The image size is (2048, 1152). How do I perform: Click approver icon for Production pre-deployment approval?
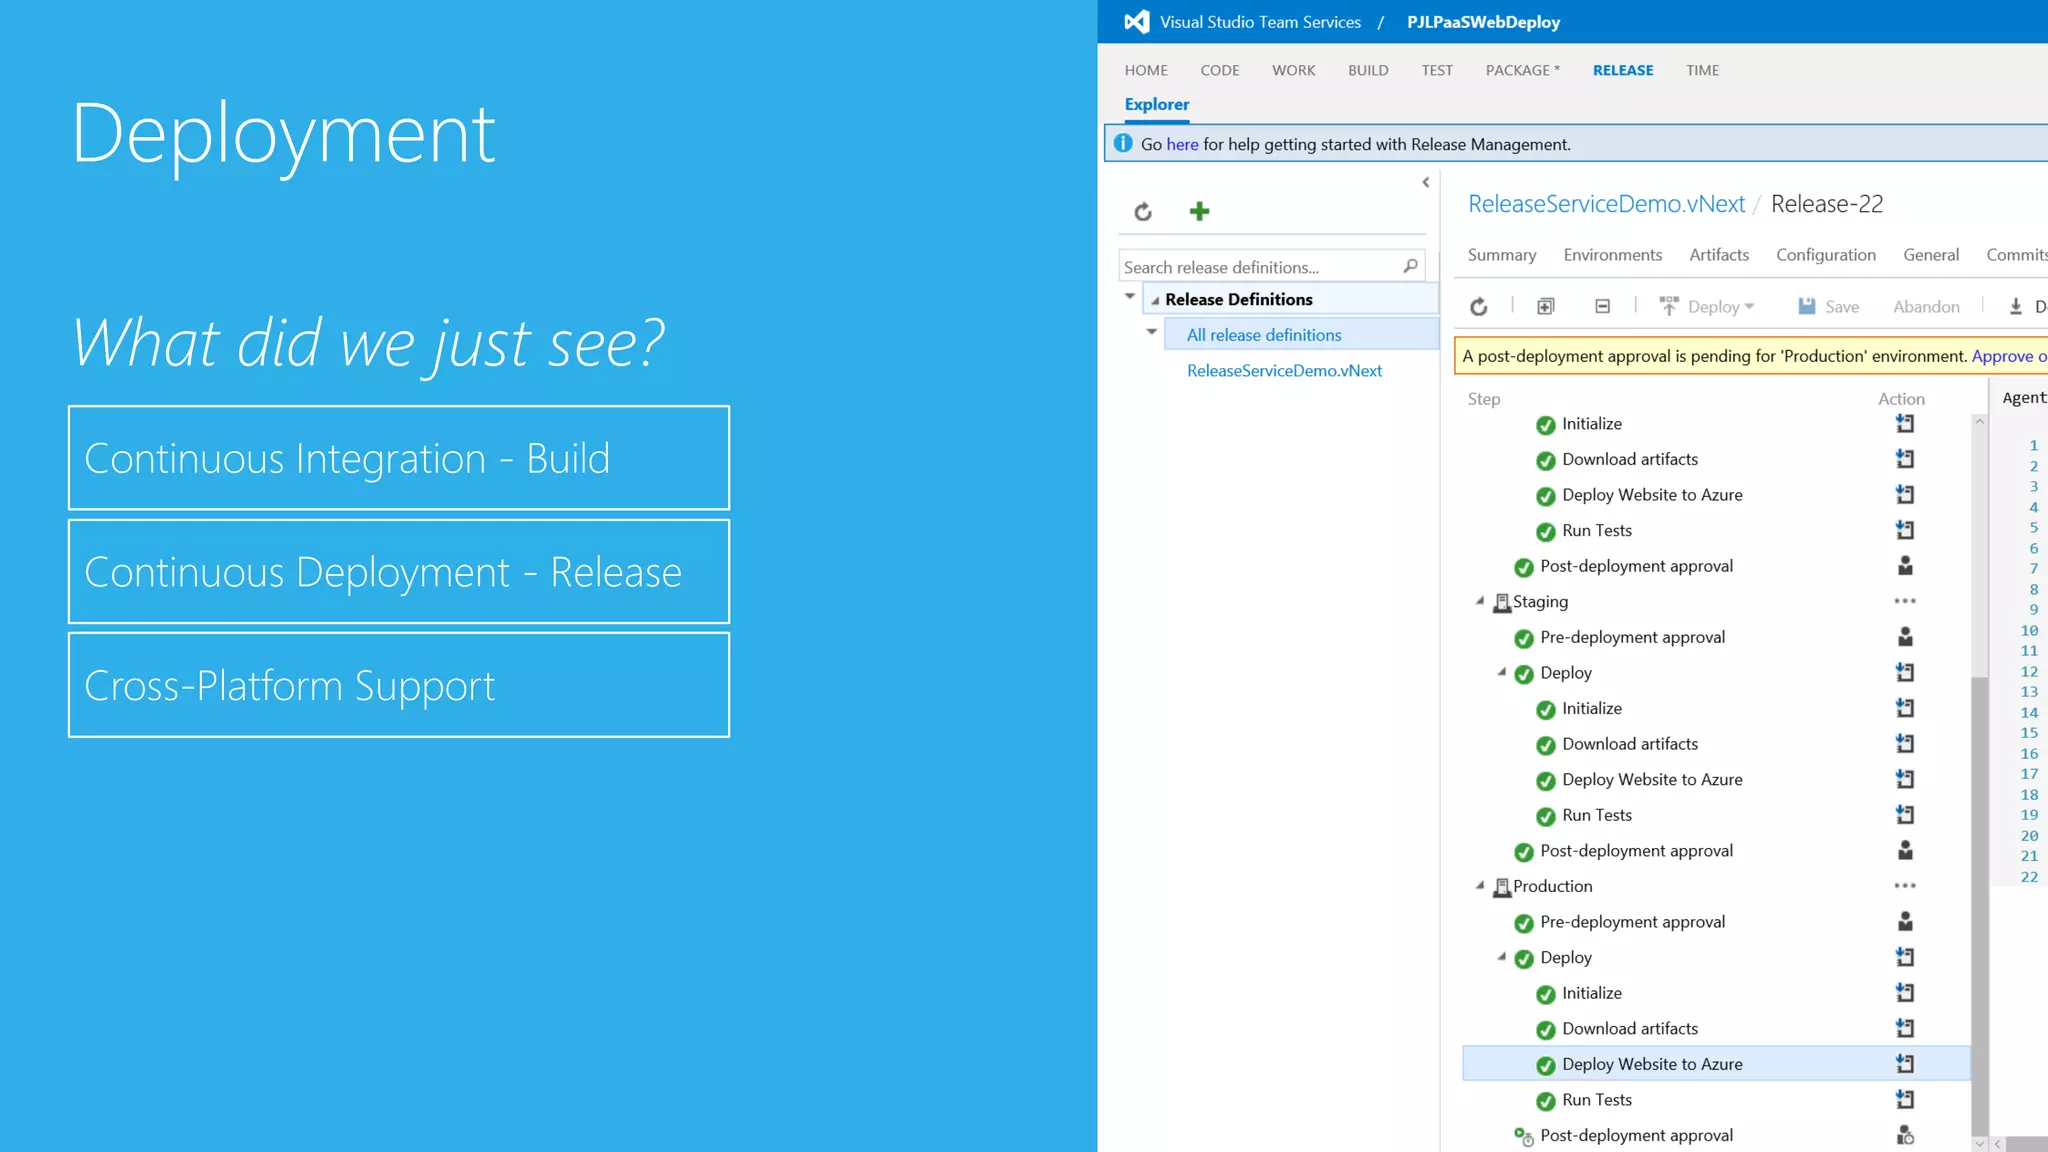[x=1904, y=921]
